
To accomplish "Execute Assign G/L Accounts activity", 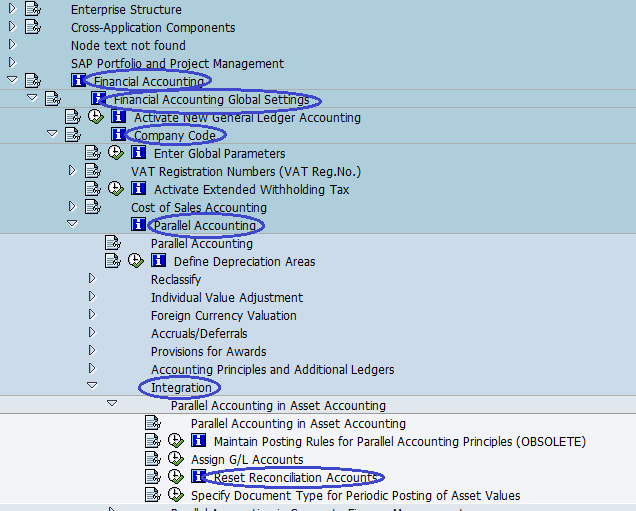I will (x=176, y=458).
